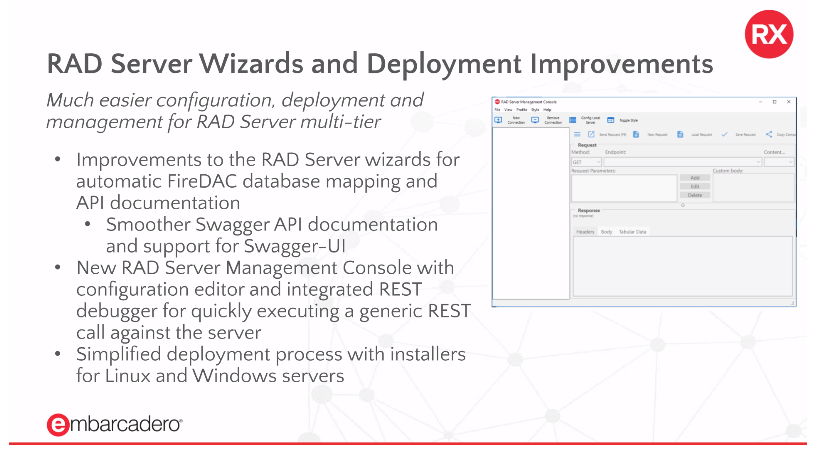
Task: Switch to the Body response tab
Action: pos(607,232)
